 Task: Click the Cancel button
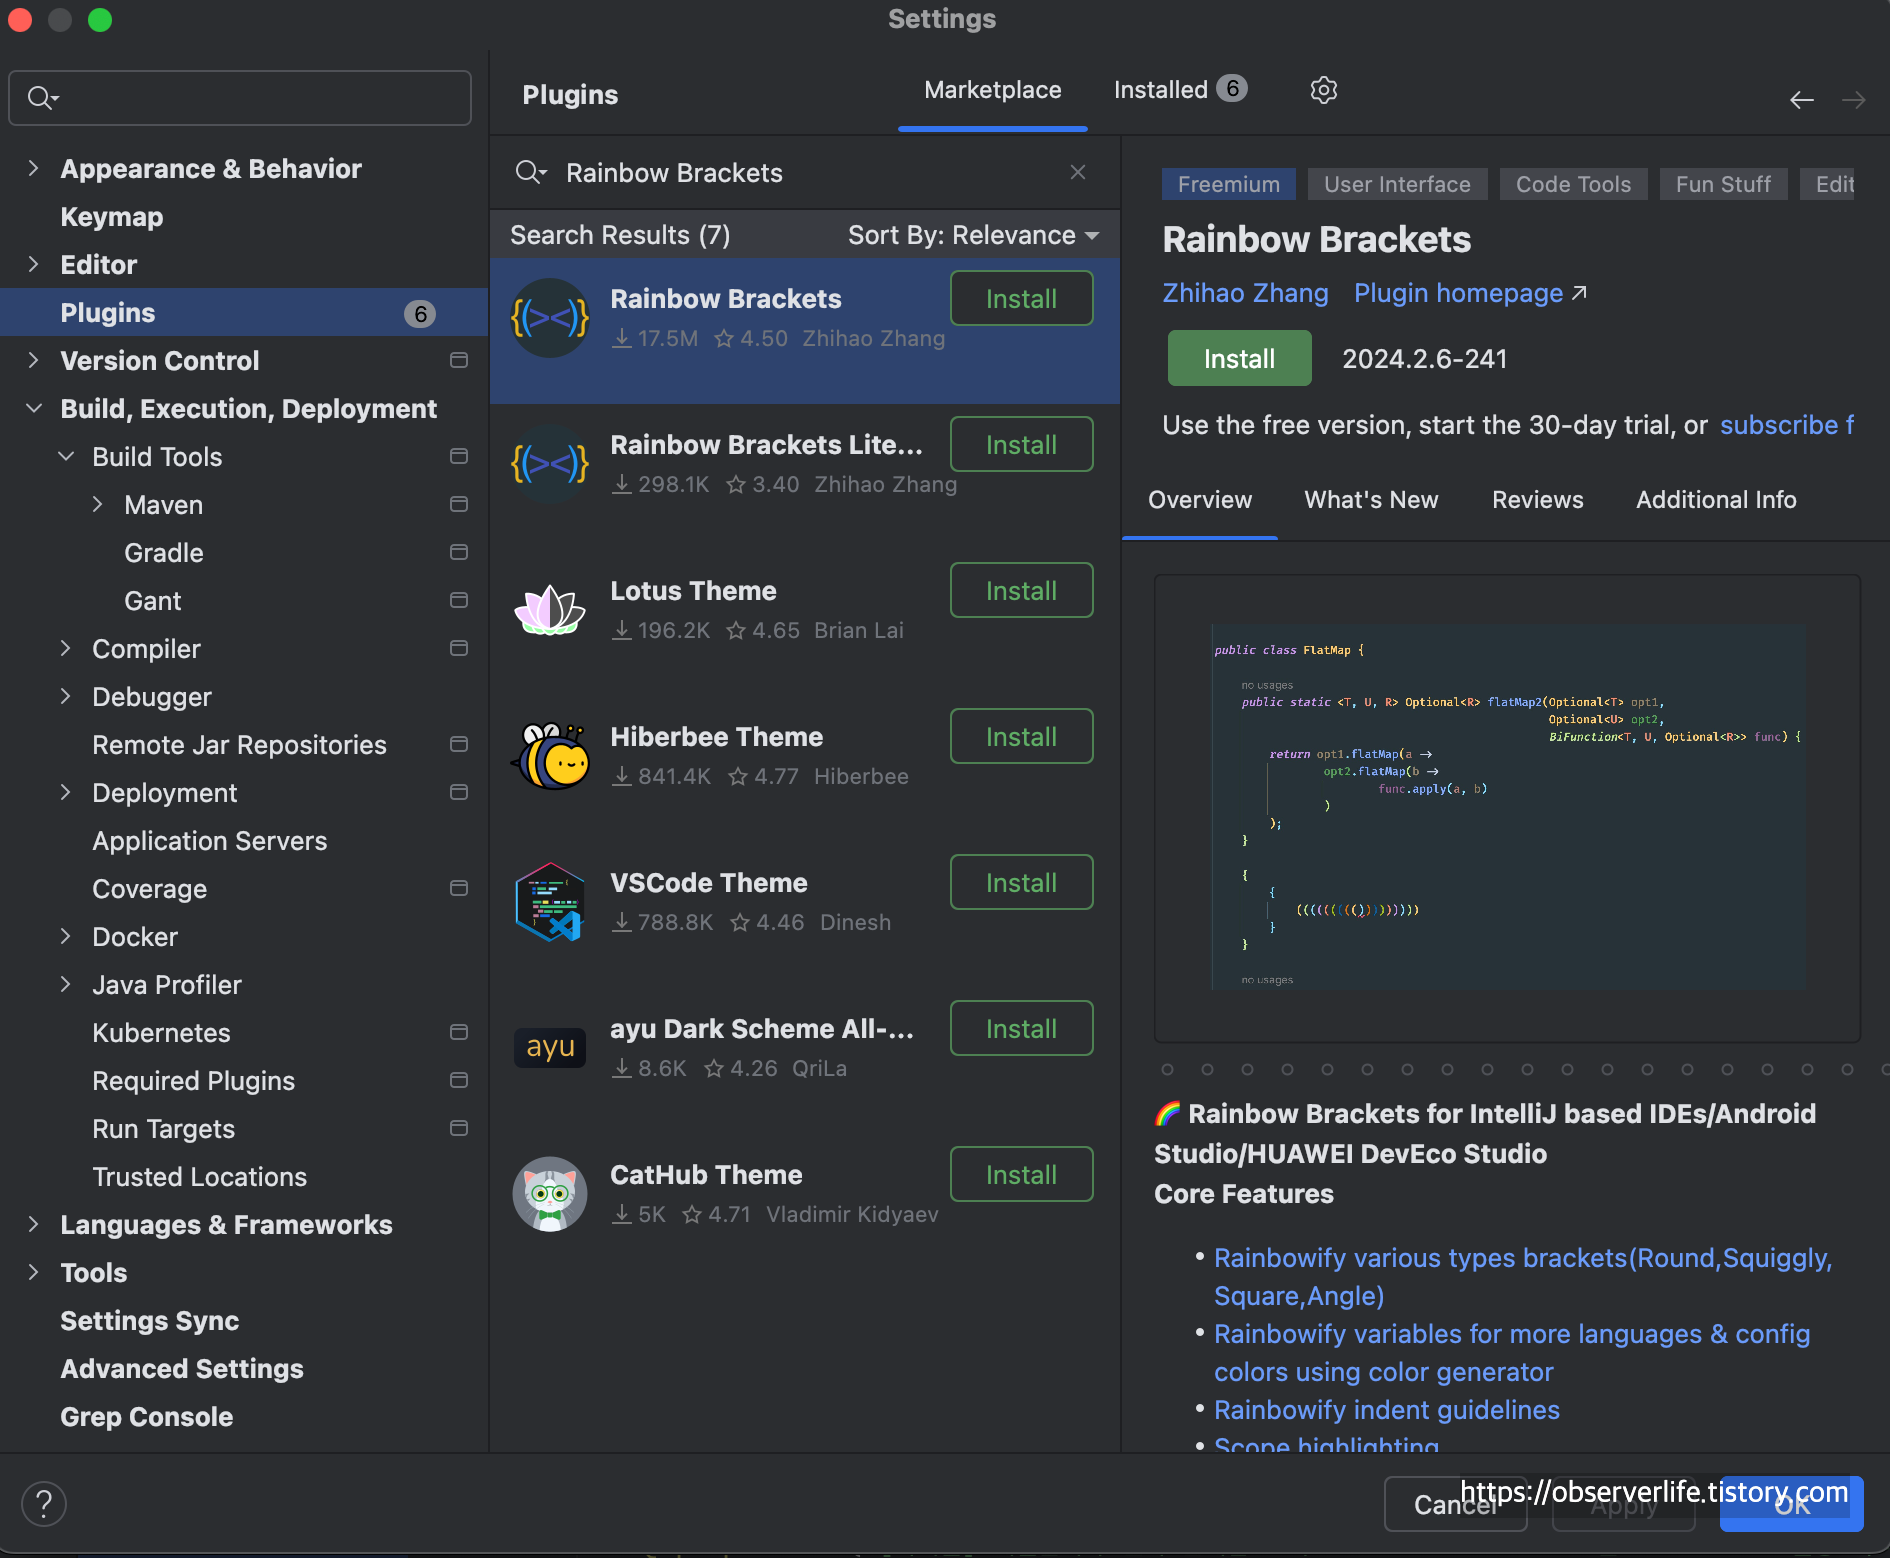pyautogui.click(x=1455, y=1503)
